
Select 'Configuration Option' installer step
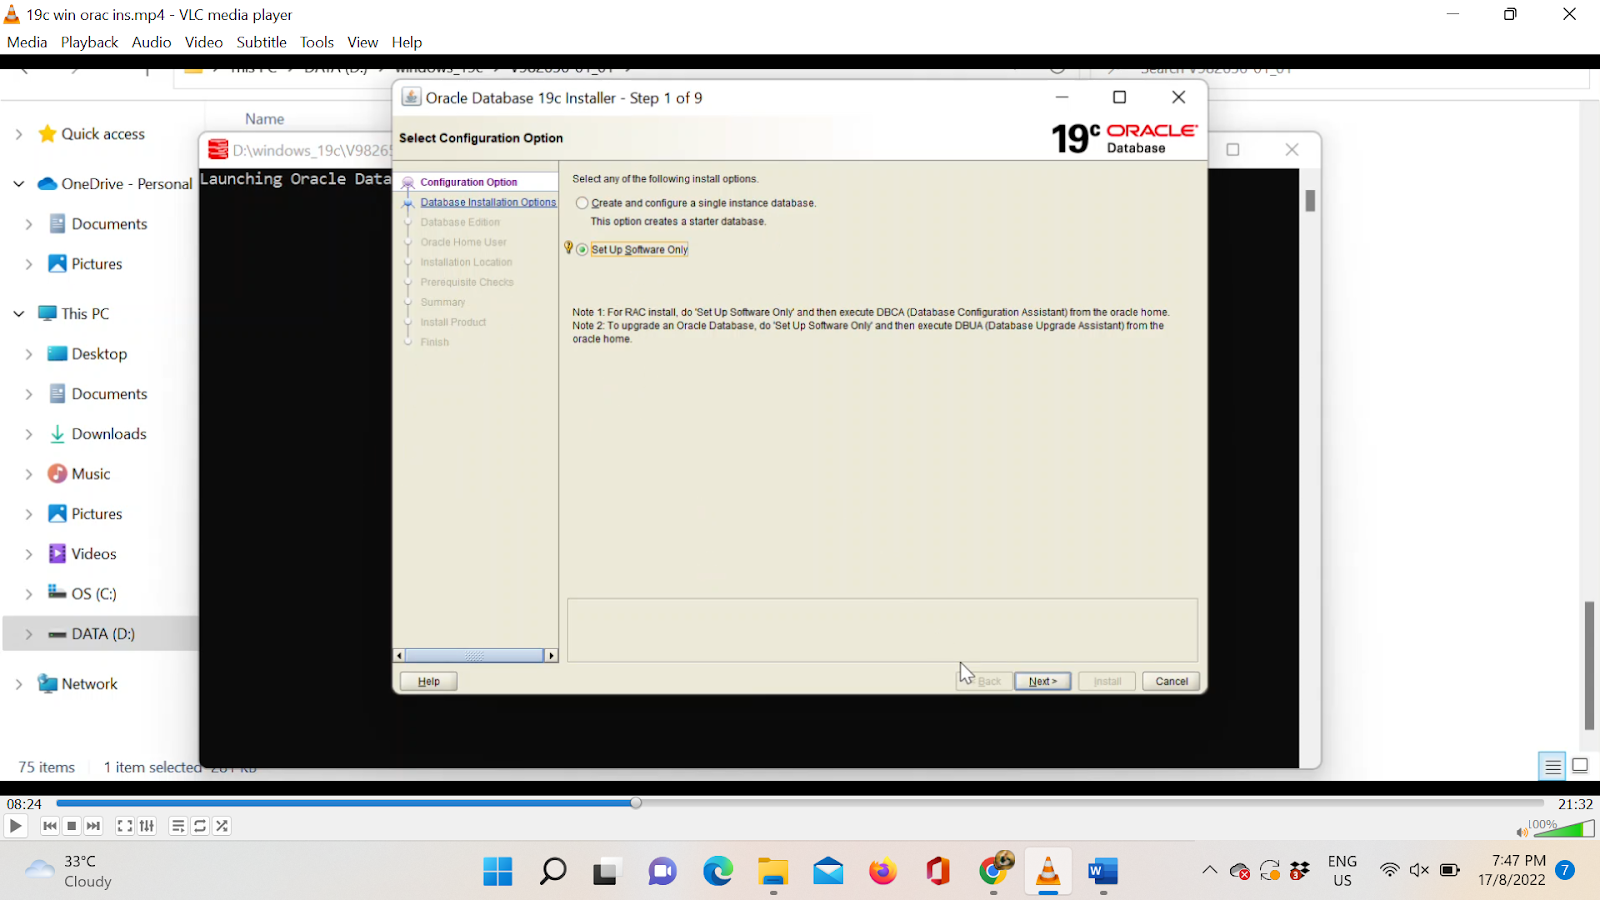469,182
